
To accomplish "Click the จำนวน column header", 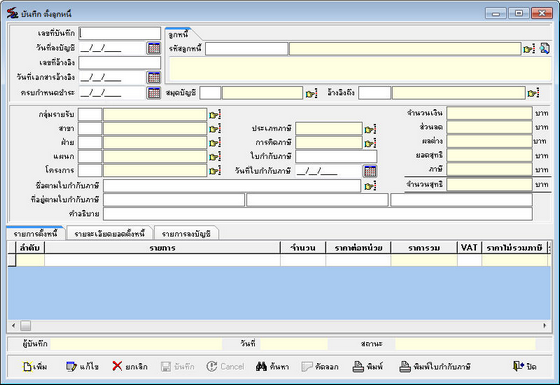I will [303, 248].
